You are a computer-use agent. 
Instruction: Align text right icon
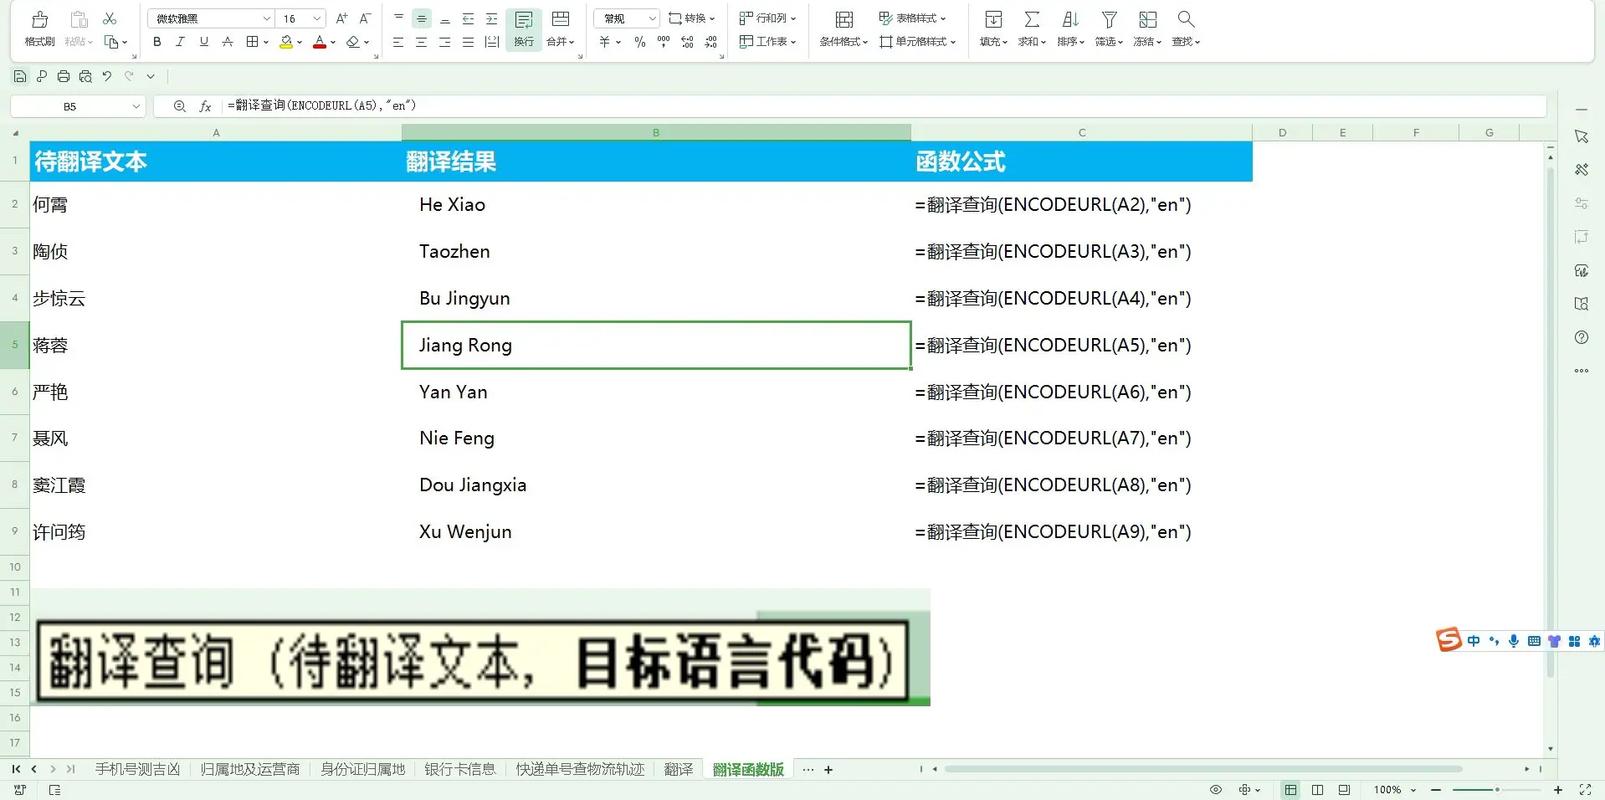[x=445, y=42]
